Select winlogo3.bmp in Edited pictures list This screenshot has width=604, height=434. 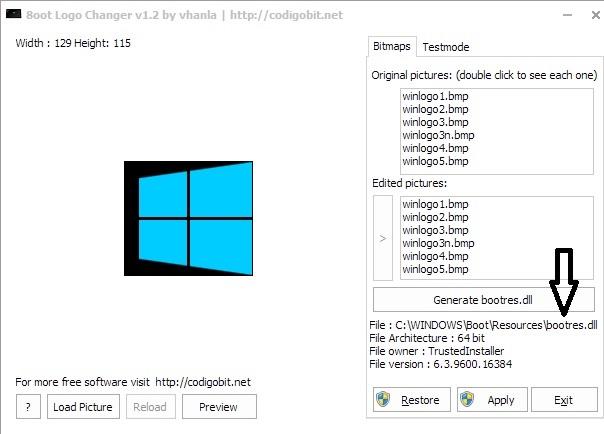(435, 230)
